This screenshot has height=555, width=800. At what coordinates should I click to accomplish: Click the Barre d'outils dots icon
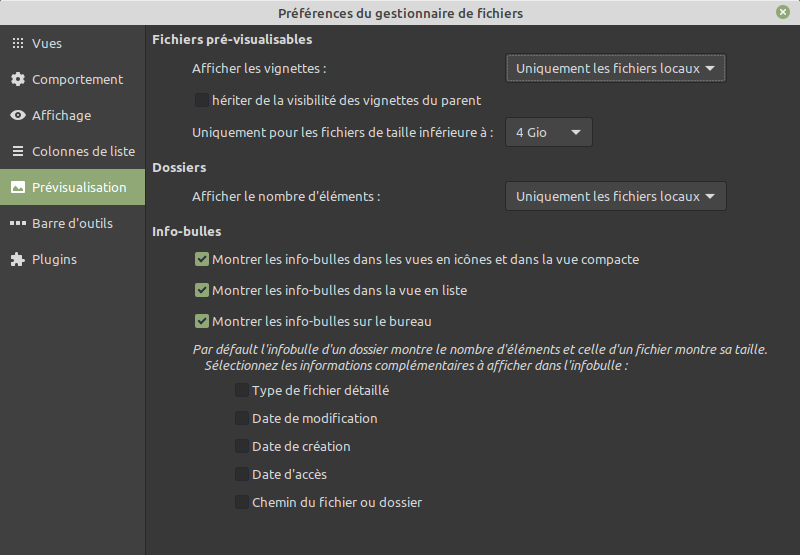(17, 224)
